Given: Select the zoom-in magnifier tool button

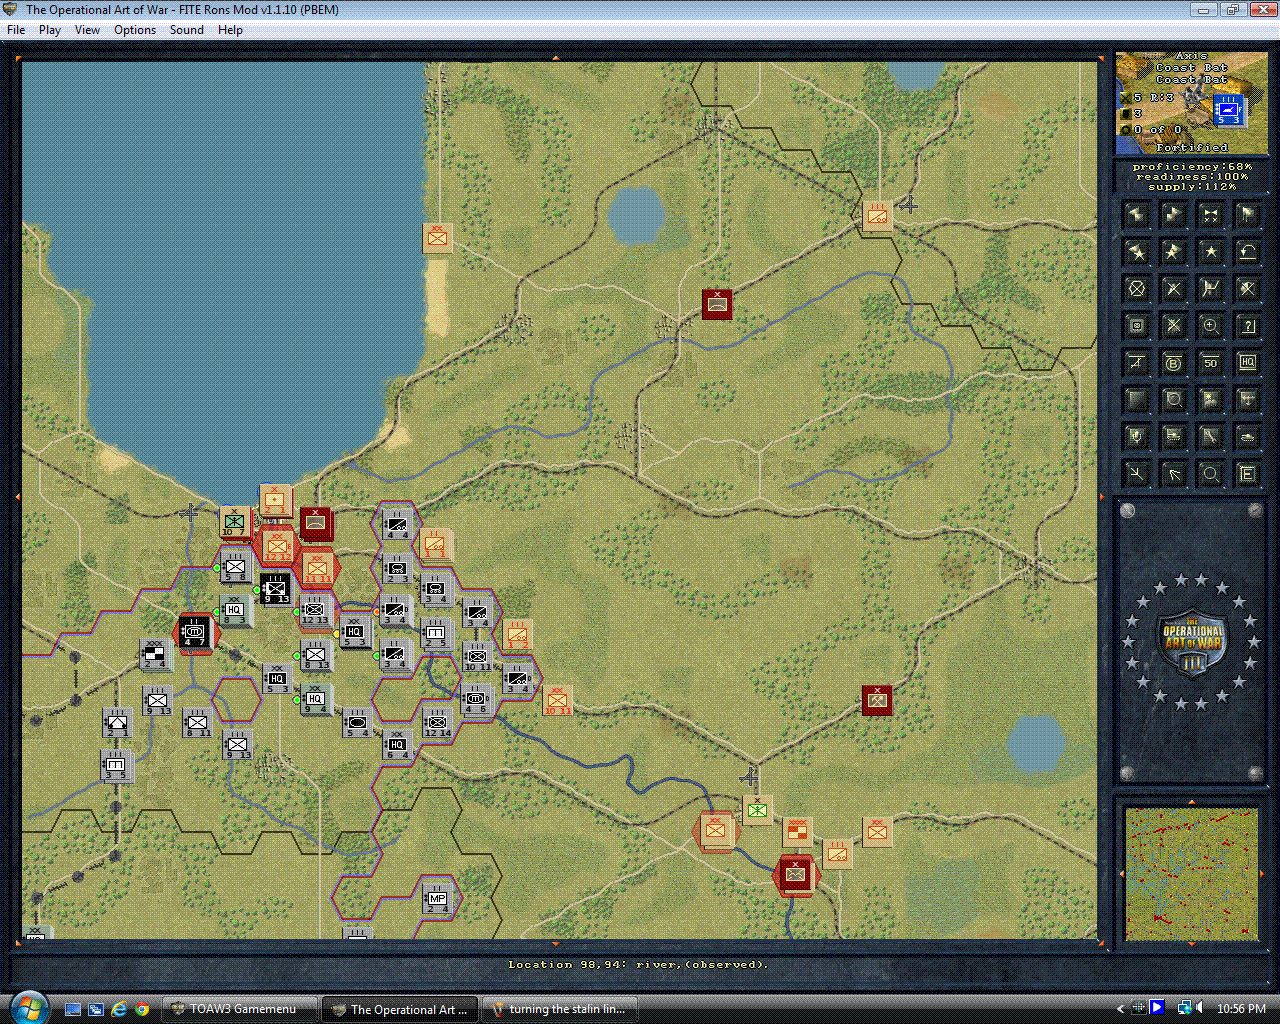Looking at the screenshot, I should [x=1210, y=325].
